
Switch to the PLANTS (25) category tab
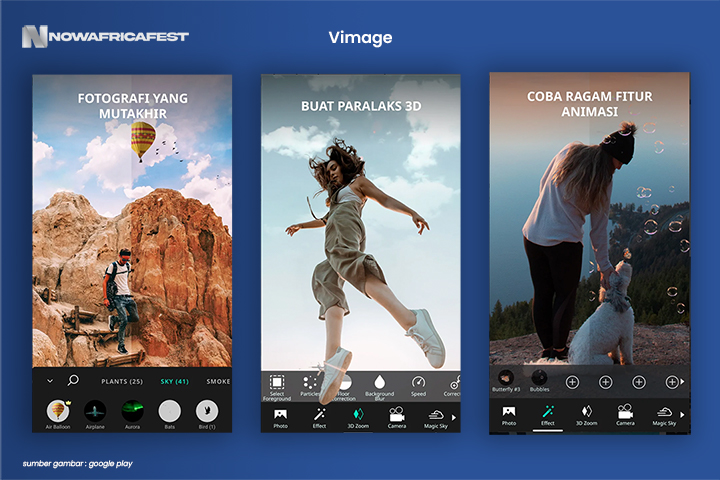tap(122, 381)
